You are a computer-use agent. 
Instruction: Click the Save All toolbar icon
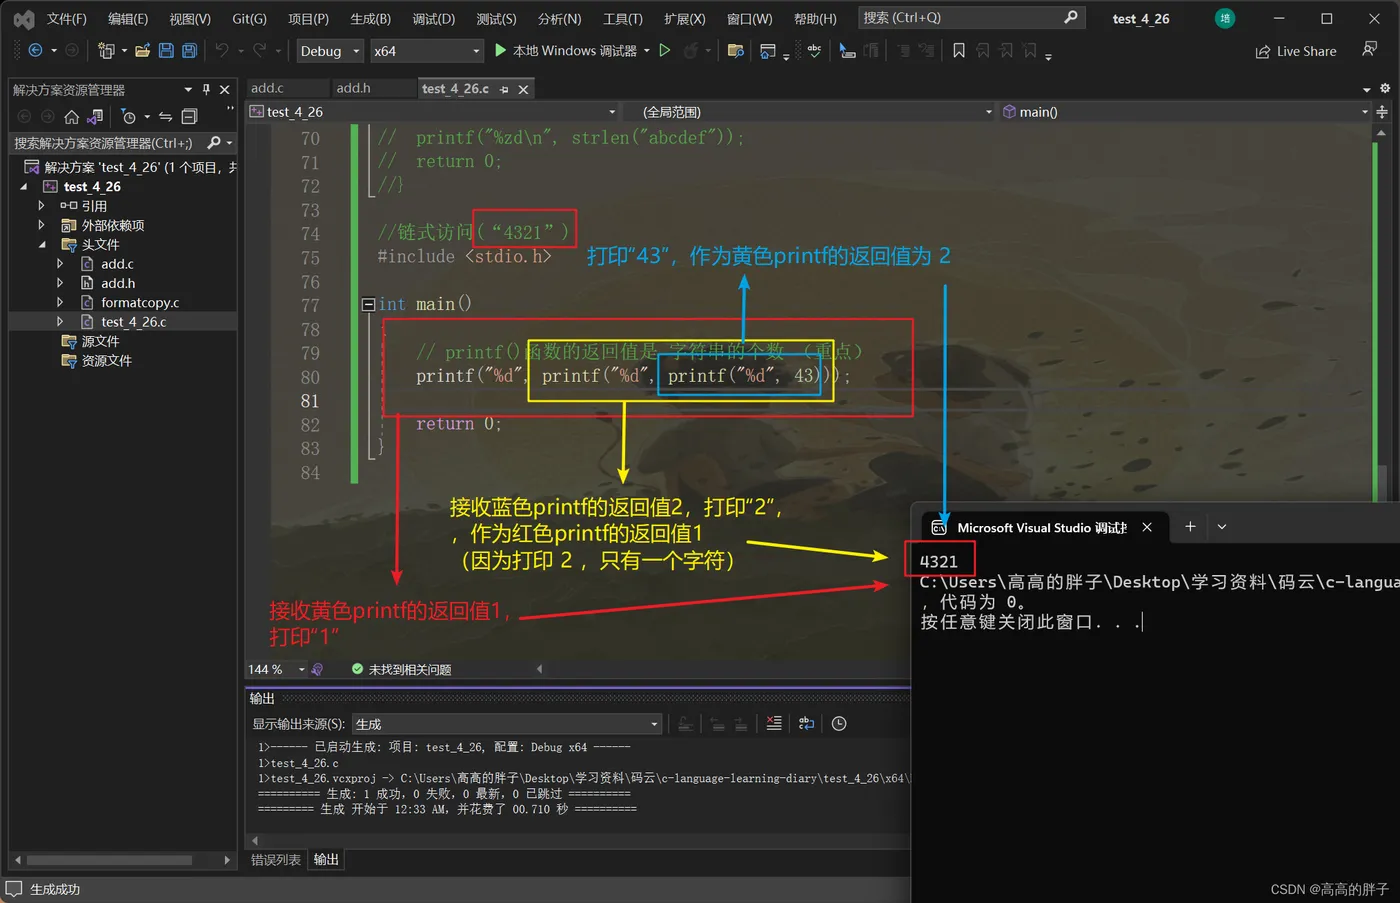189,50
